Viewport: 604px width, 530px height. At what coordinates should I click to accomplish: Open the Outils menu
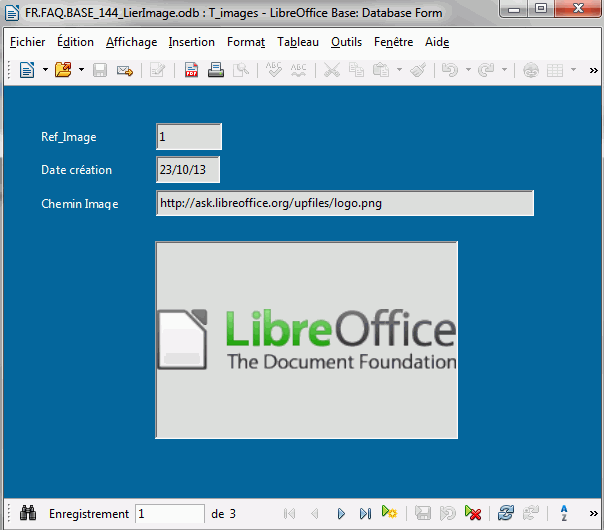click(x=346, y=42)
